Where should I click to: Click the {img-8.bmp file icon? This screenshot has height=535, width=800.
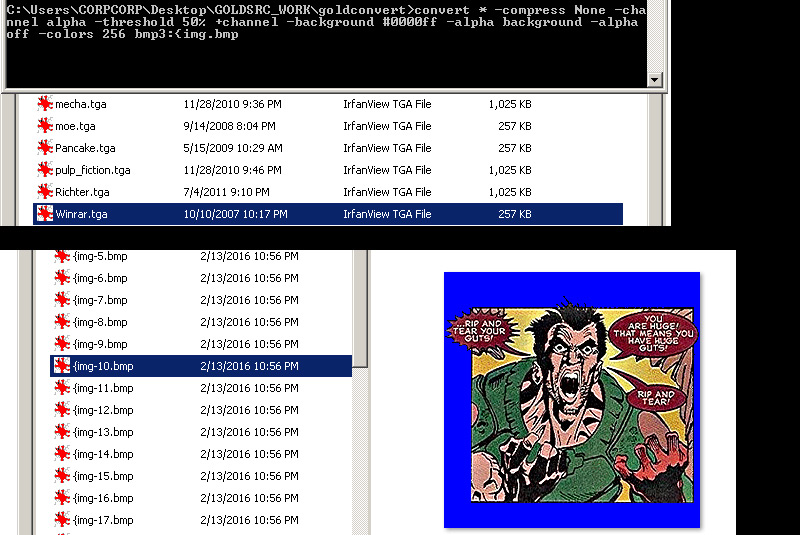coord(62,321)
